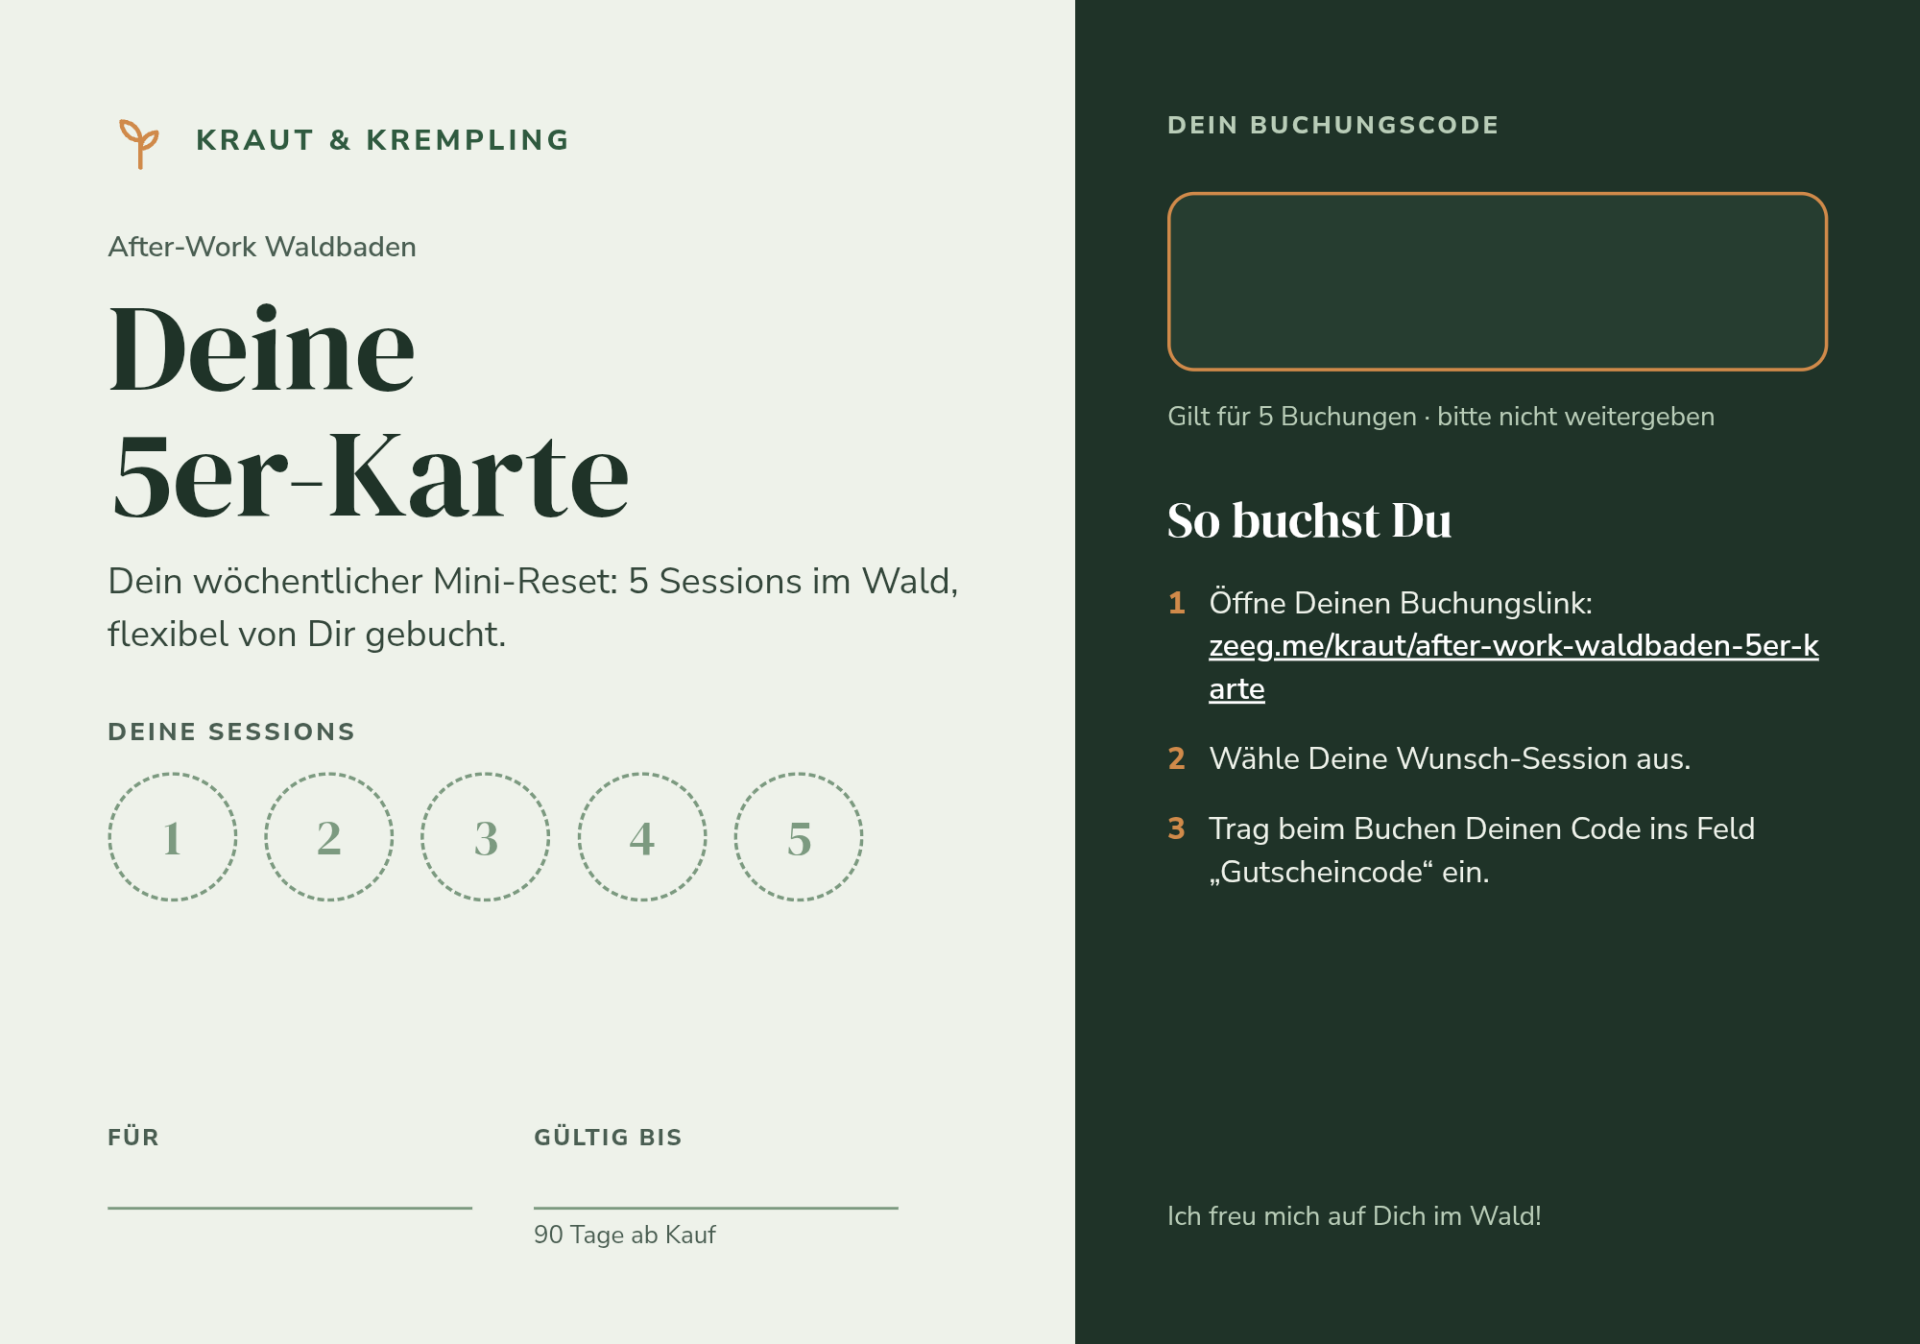Click 'Gilt für 5 Buchungen' hint text
Viewport: 1920px width, 1344px height.
pyautogui.click(x=1441, y=417)
